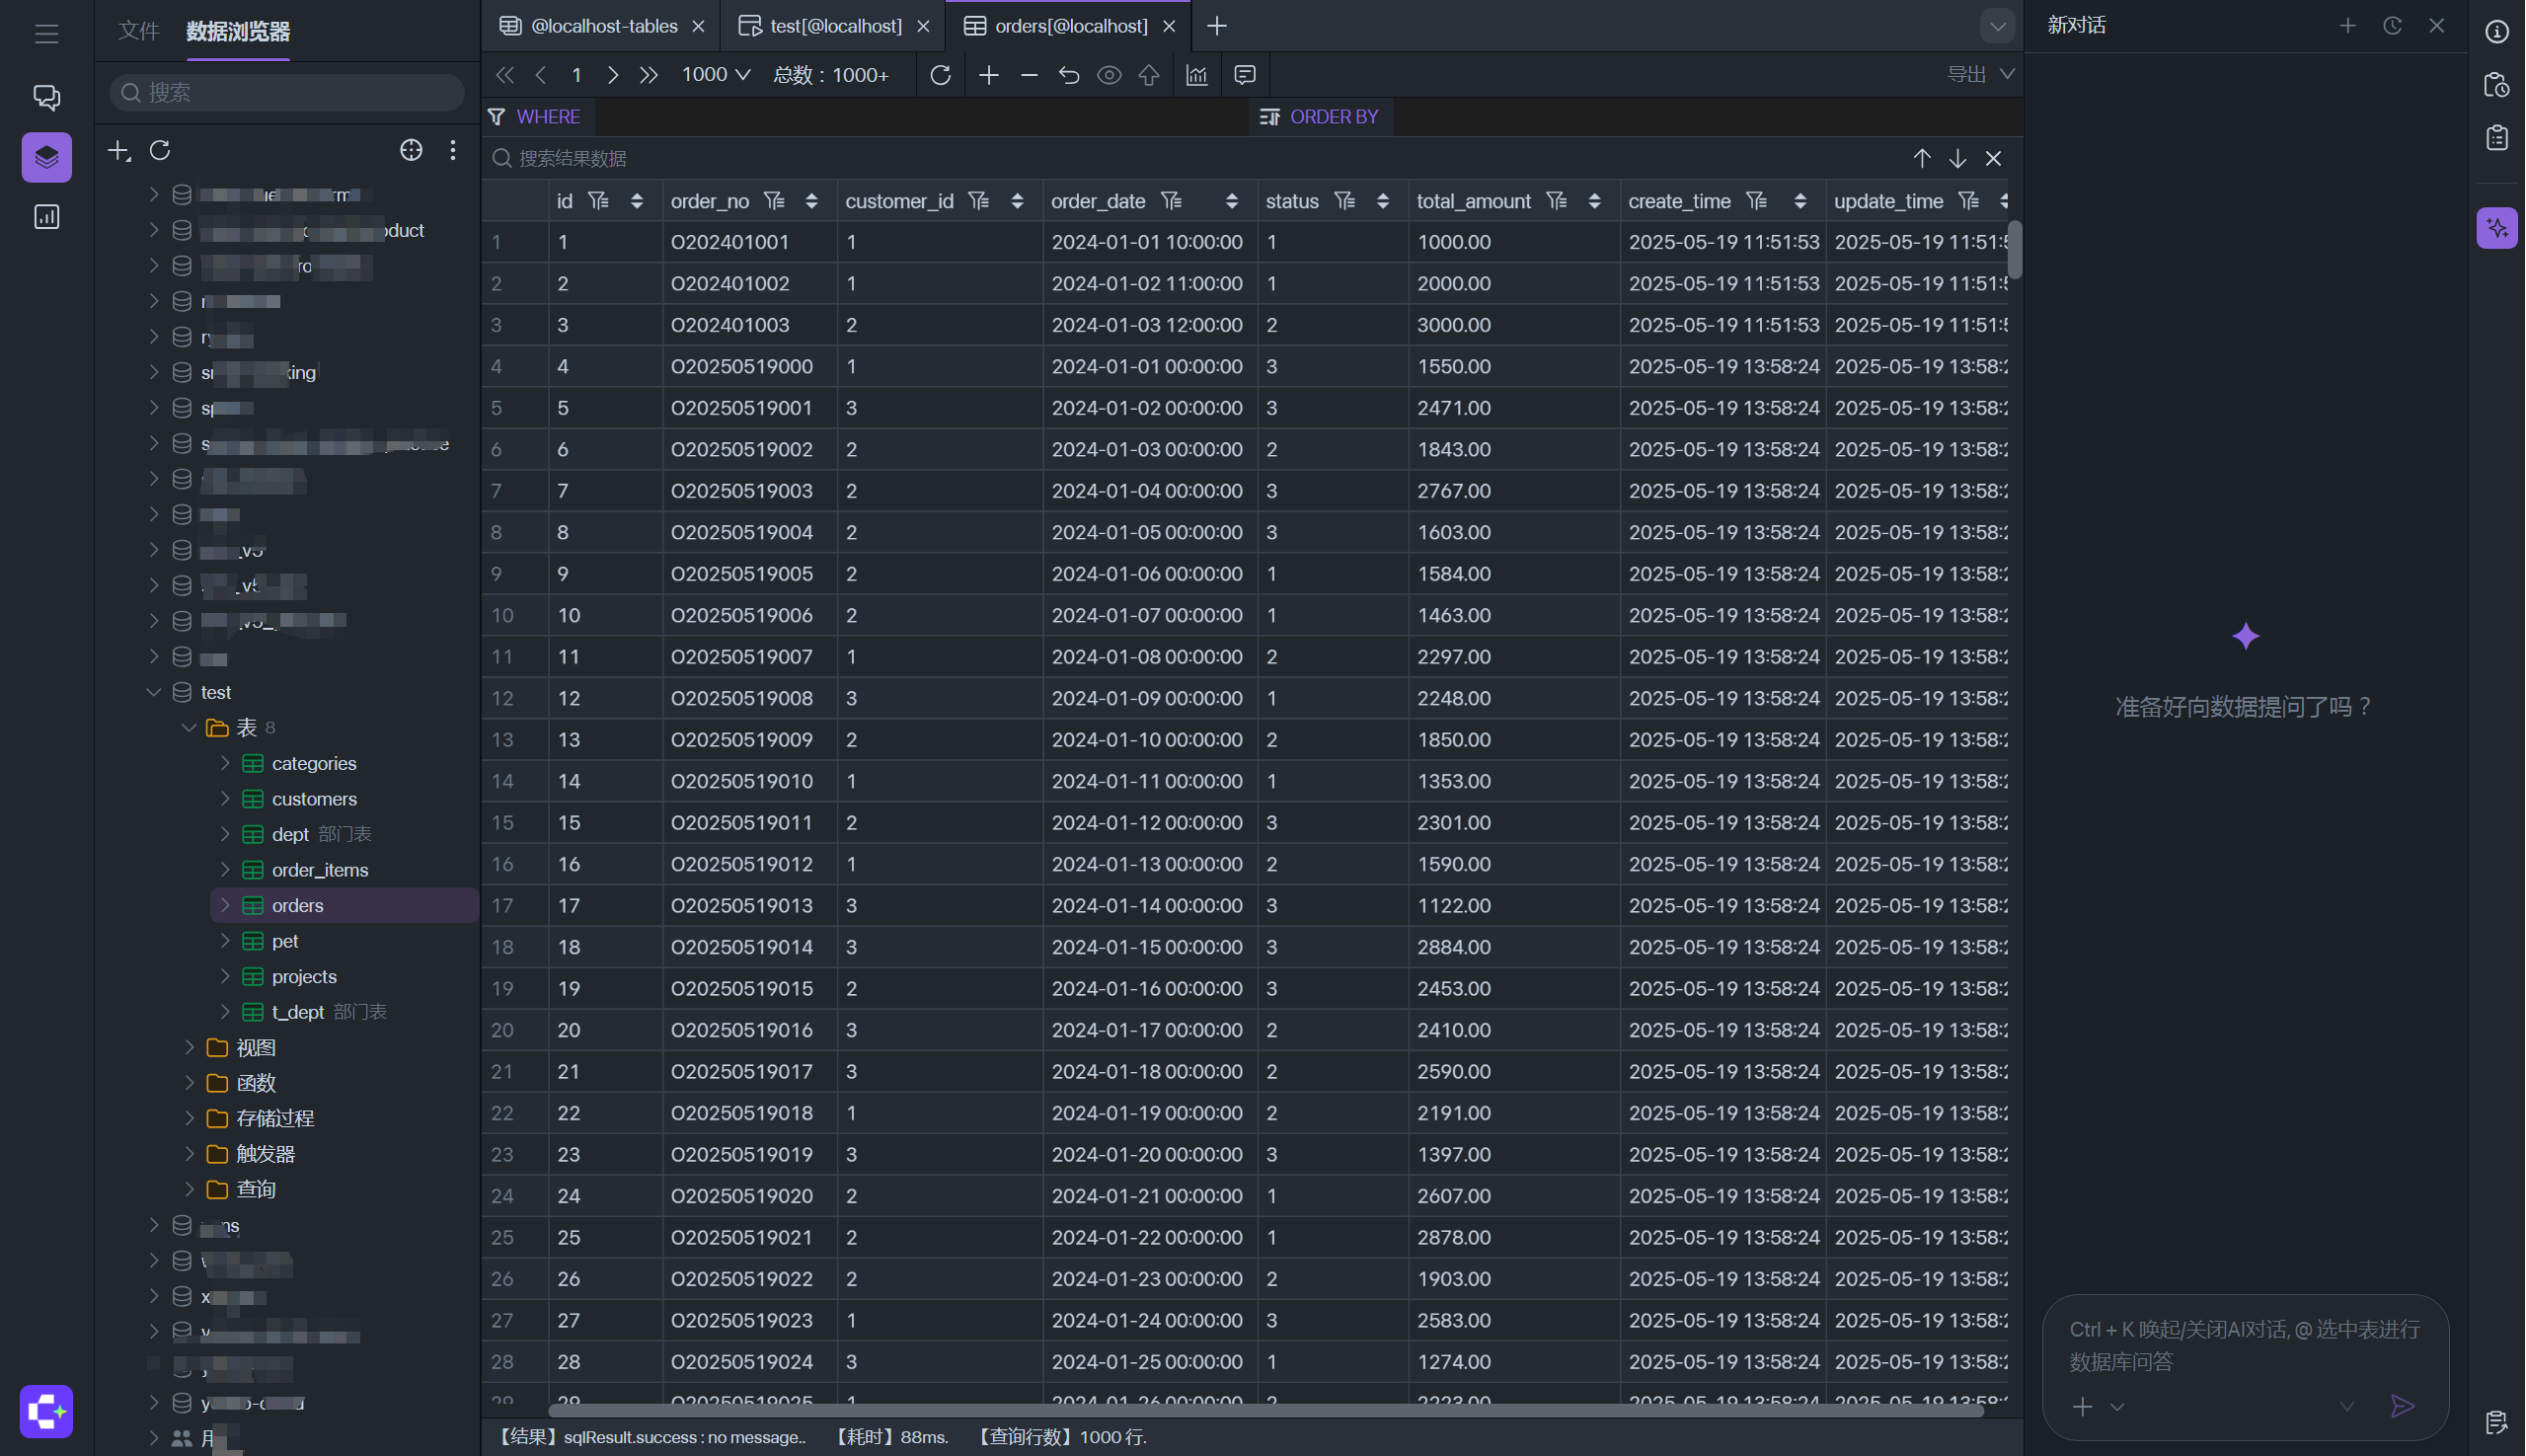This screenshot has width=2526, height=1456.
Task: Expand the customers table node
Action: [x=225, y=799]
